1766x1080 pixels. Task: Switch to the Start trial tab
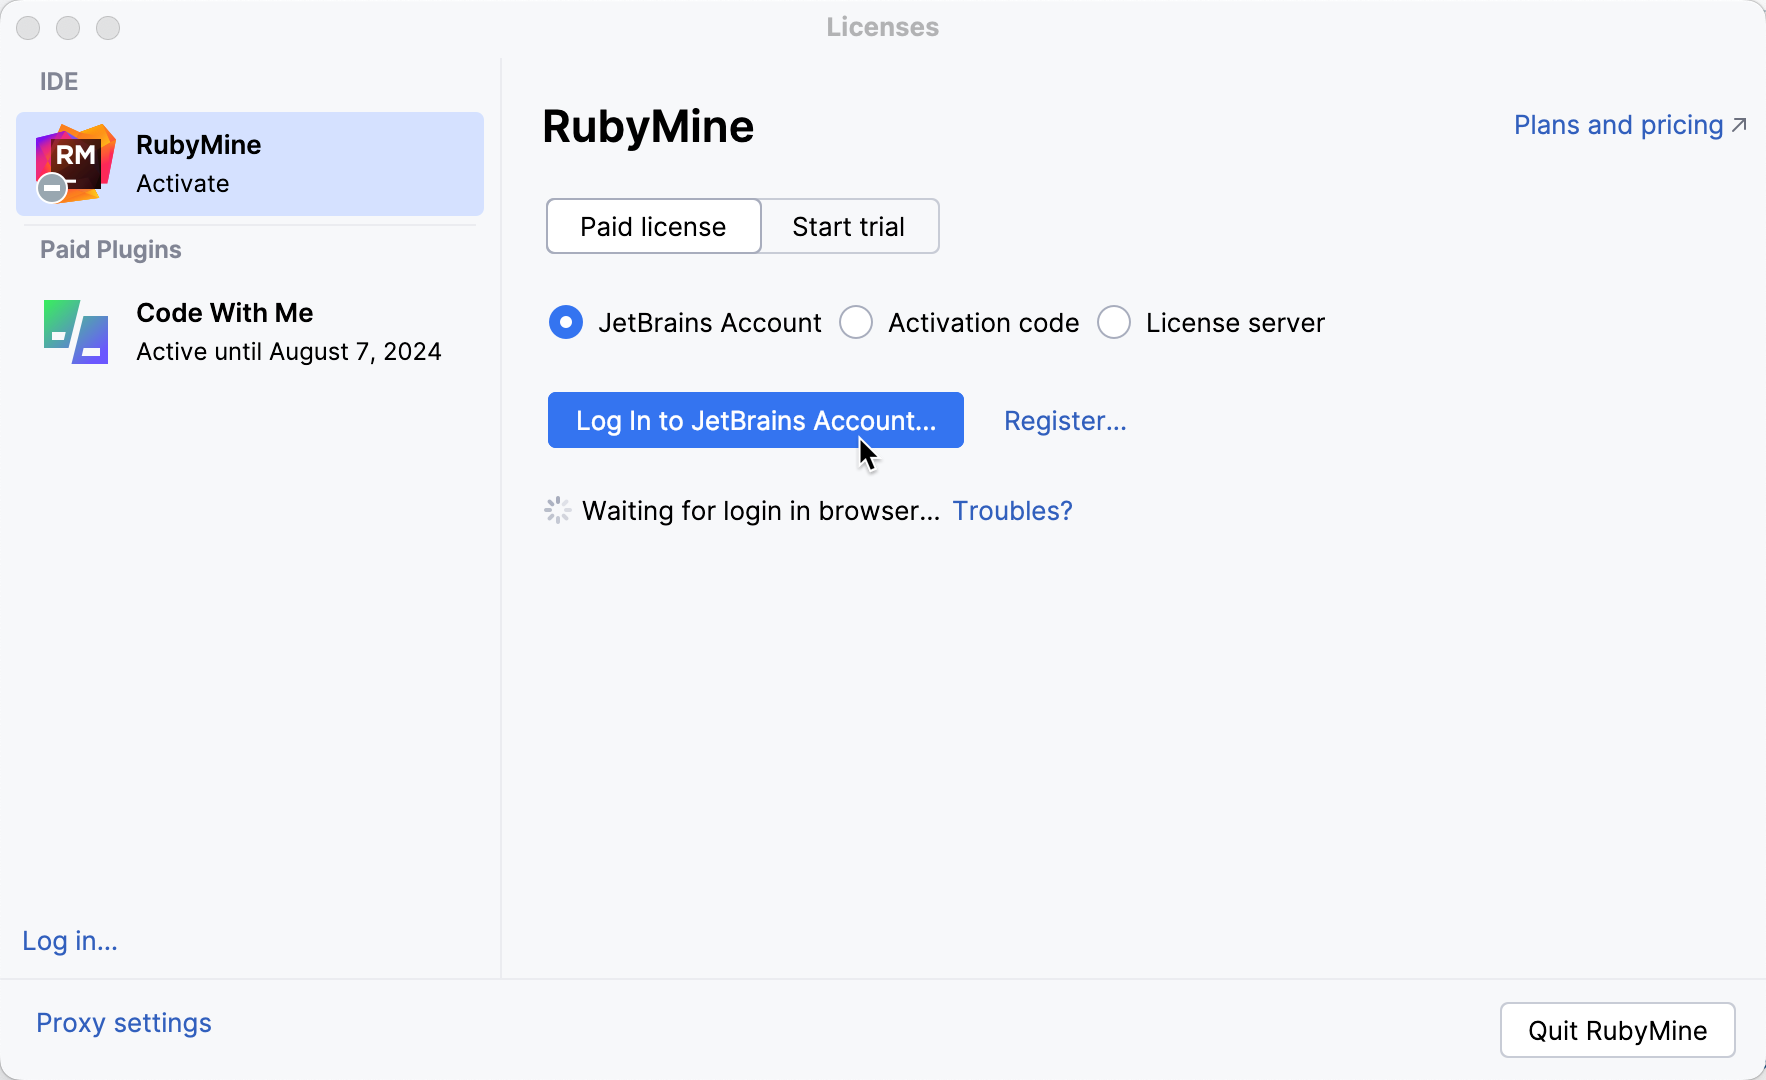[849, 226]
